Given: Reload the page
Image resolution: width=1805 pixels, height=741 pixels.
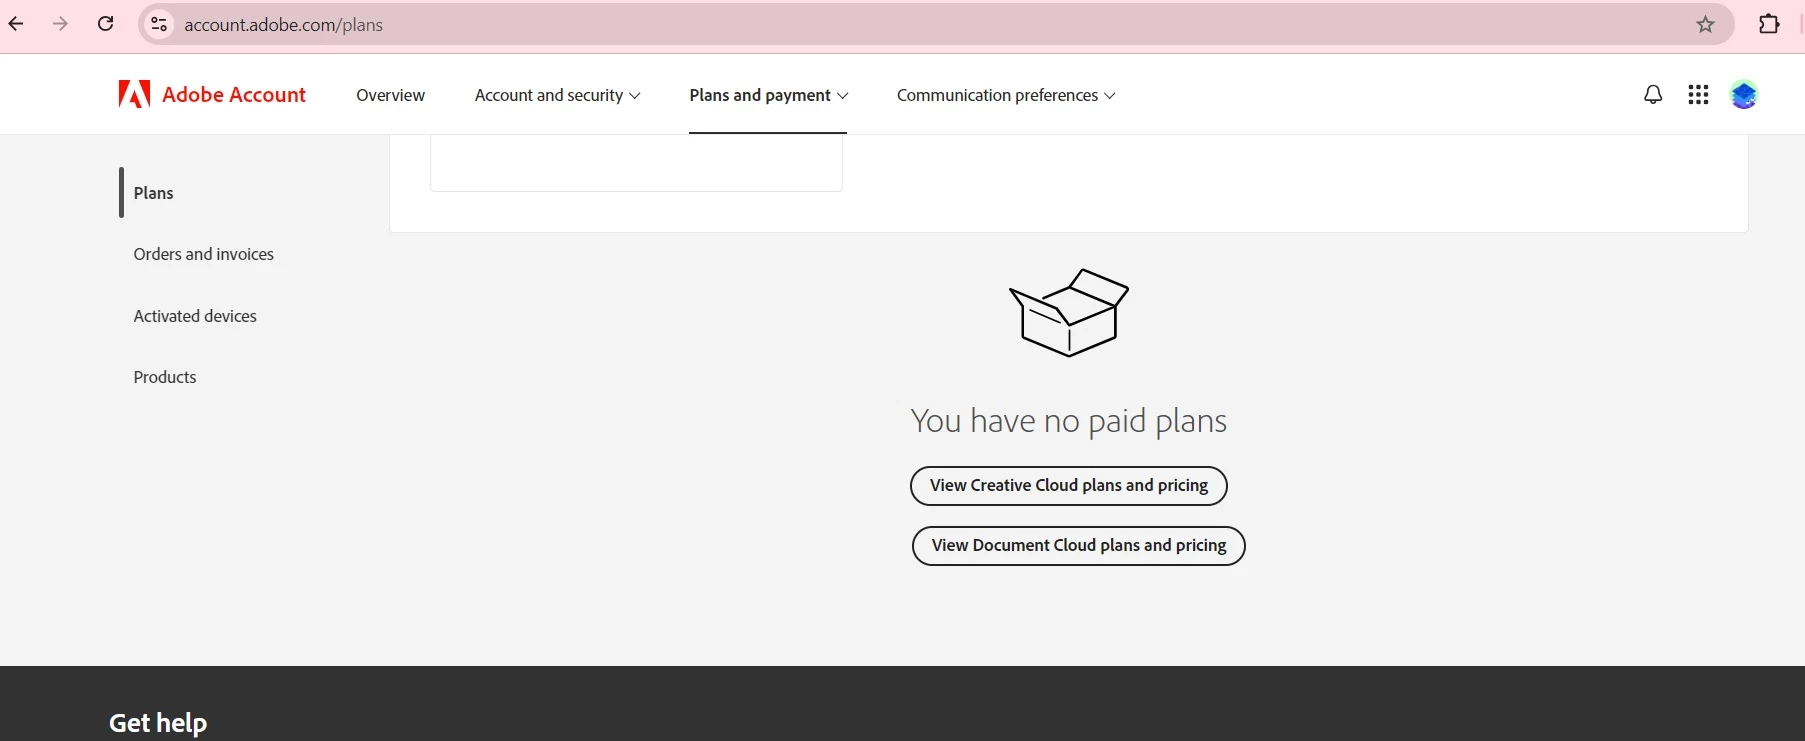Looking at the screenshot, I should (106, 24).
